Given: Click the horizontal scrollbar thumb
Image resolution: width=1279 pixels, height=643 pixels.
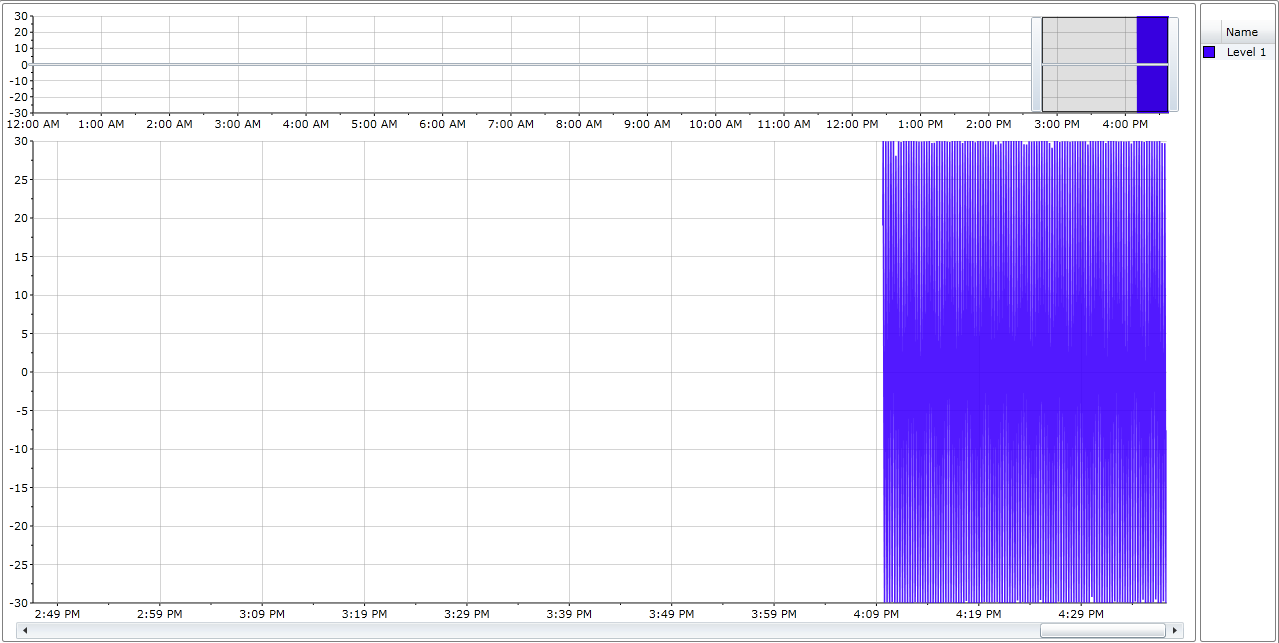Looking at the screenshot, I should coord(1102,631).
